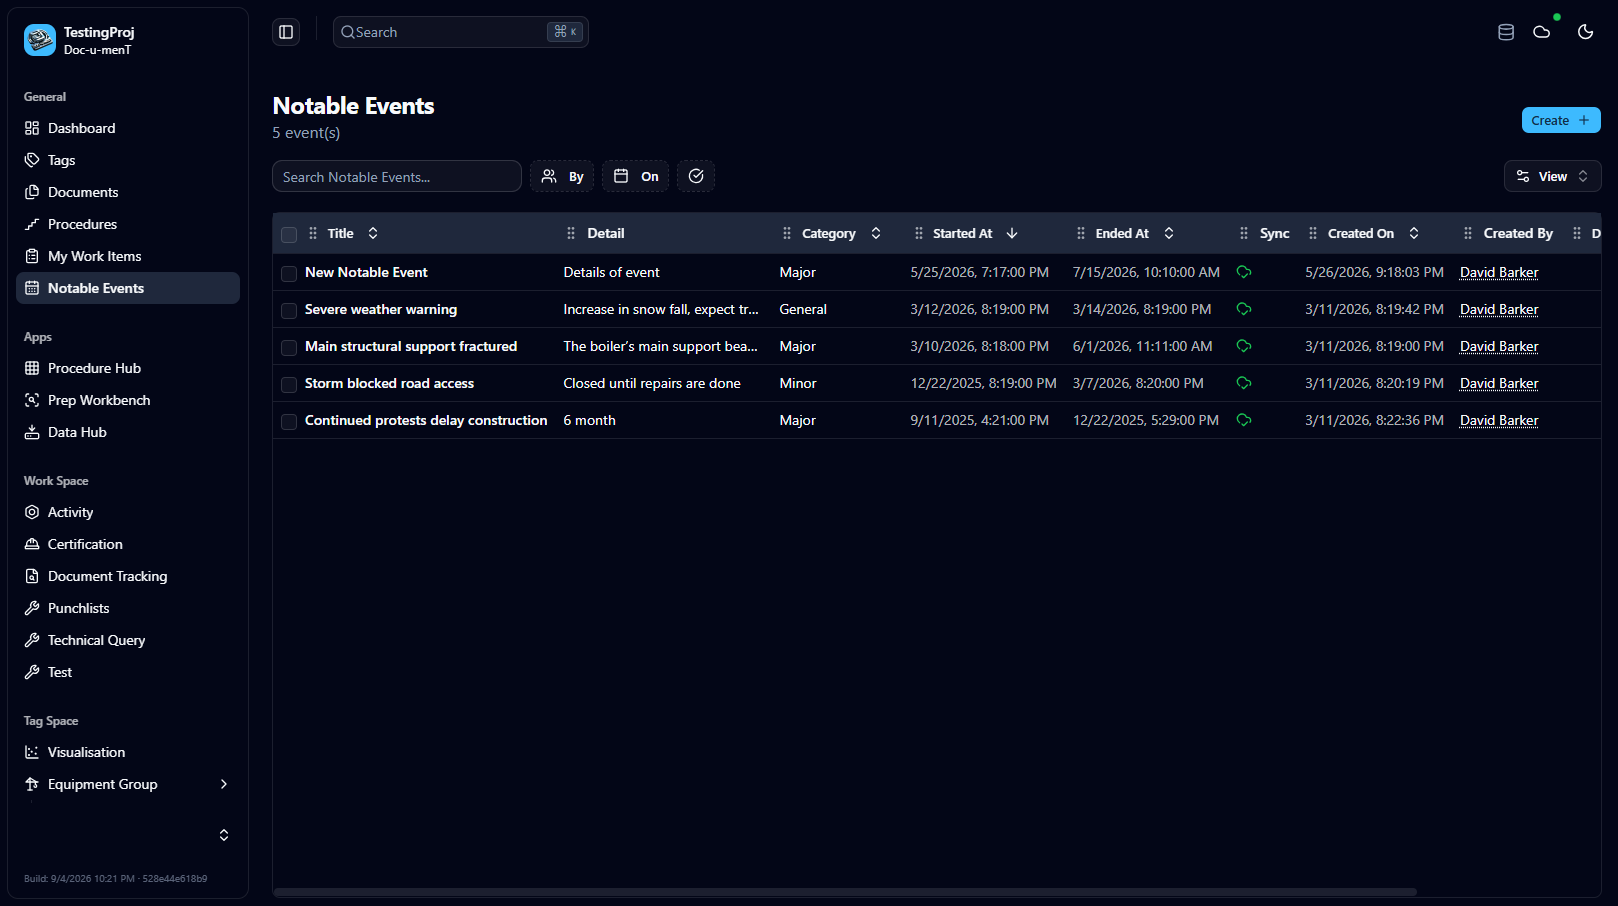Sort by the Title column arrows
The image size is (1618, 906).
pos(373,233)
